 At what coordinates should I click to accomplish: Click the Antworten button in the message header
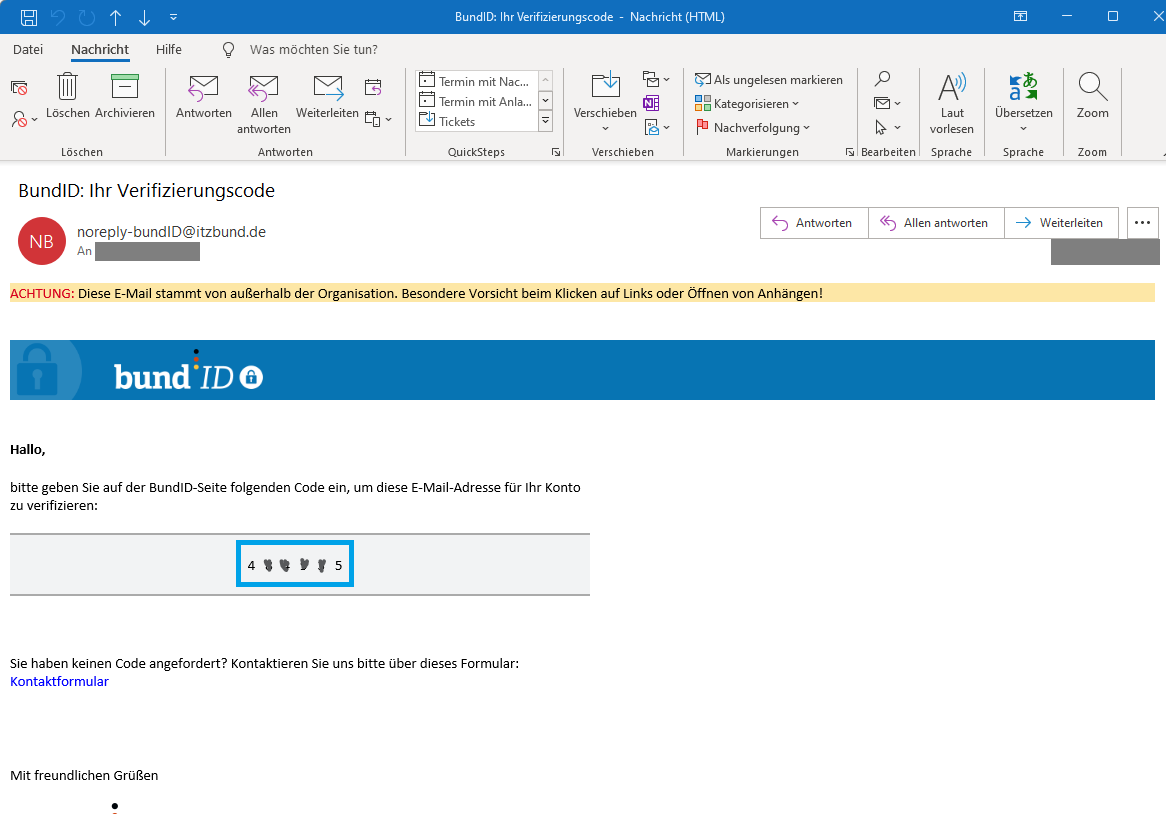point(814,223)
